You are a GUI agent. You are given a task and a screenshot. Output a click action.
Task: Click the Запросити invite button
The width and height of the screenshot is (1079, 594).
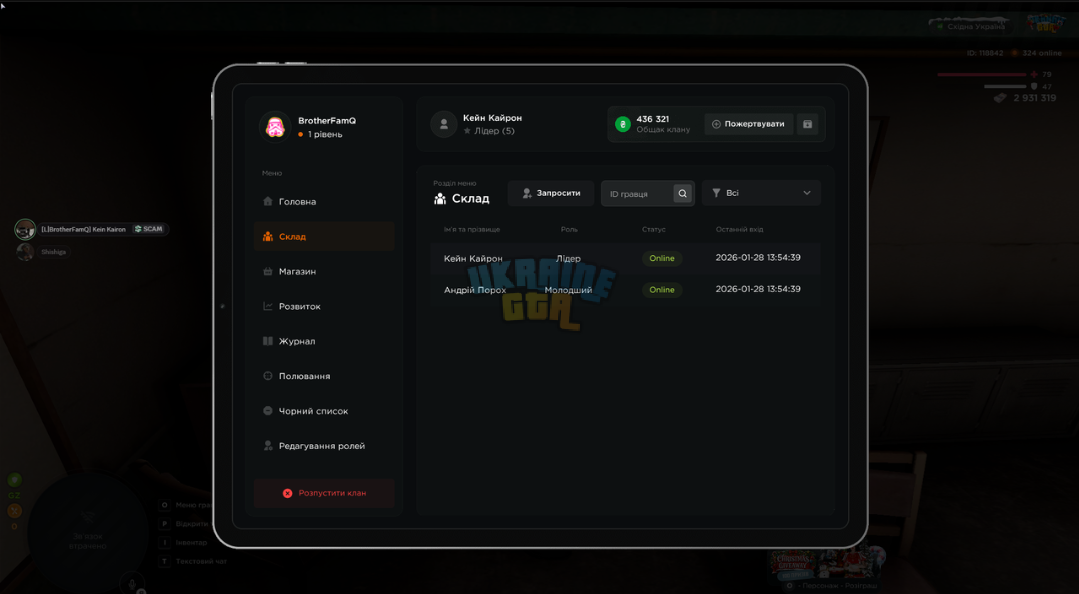tap(551, 193)
